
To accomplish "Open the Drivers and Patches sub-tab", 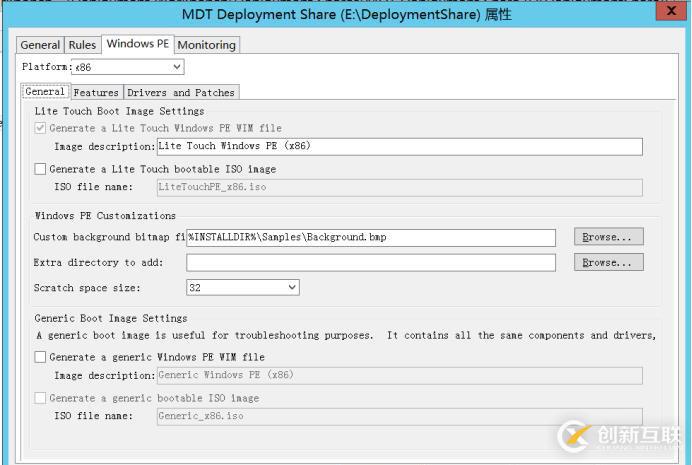I will point(181,93).
